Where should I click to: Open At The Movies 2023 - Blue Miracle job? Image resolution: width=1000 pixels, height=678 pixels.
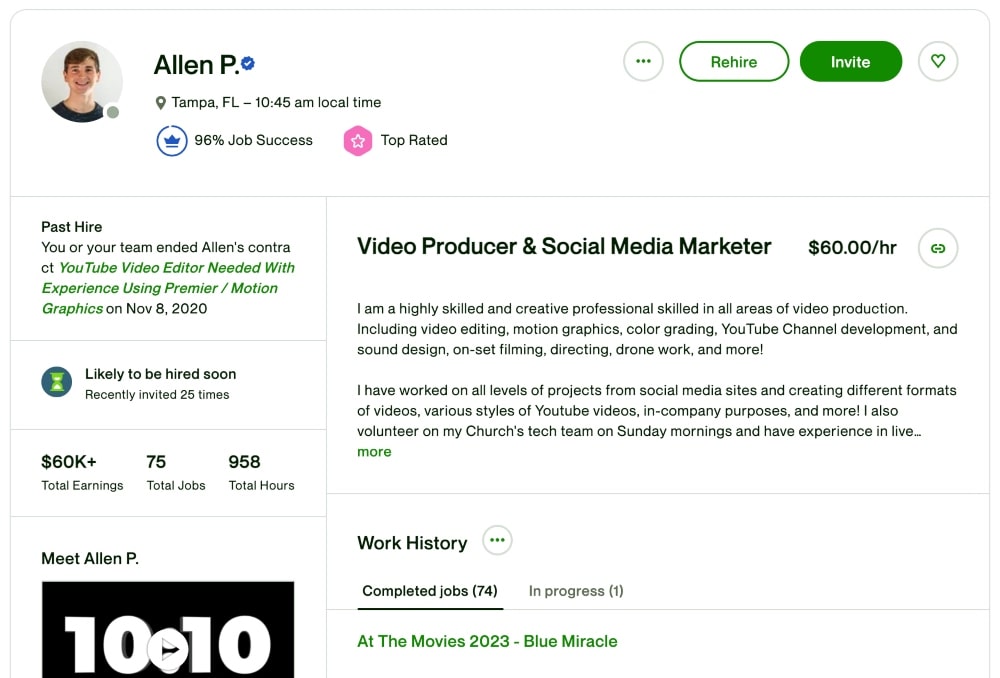coord(487,641)
